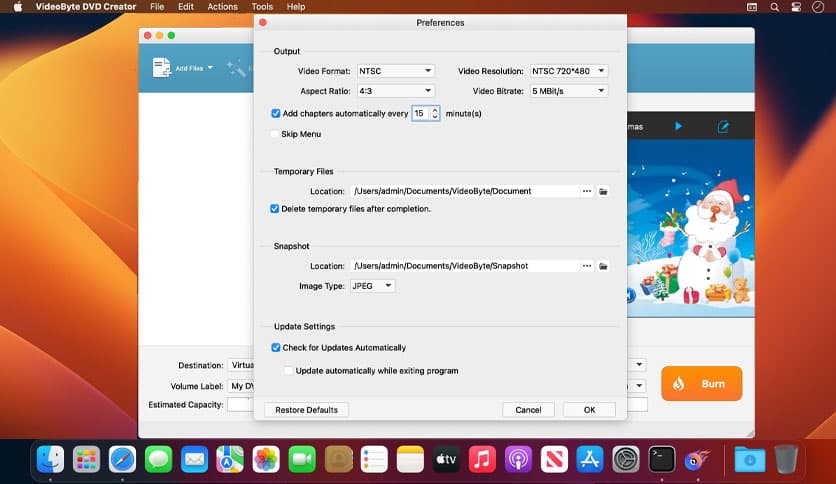The width and height of the screenshot is (836, 484).
Task: Open News from the dock
Action: (554, 459)
